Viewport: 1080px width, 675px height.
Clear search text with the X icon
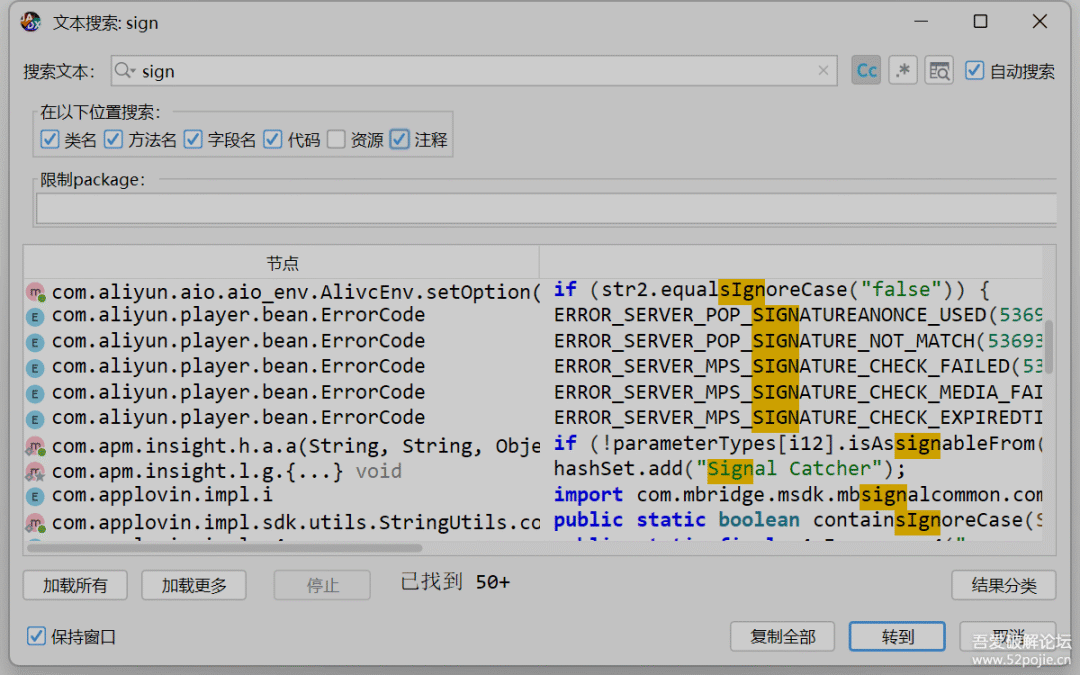[x=823, y=70]
